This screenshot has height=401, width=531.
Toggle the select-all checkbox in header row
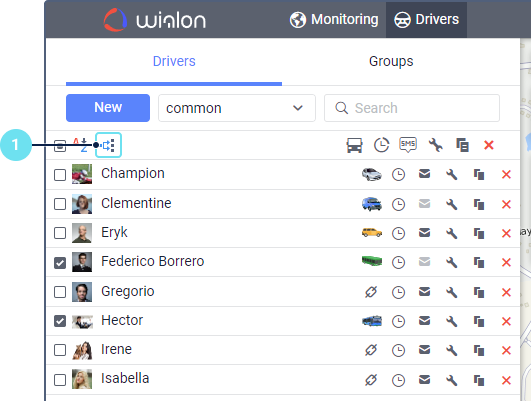(60, 146)
